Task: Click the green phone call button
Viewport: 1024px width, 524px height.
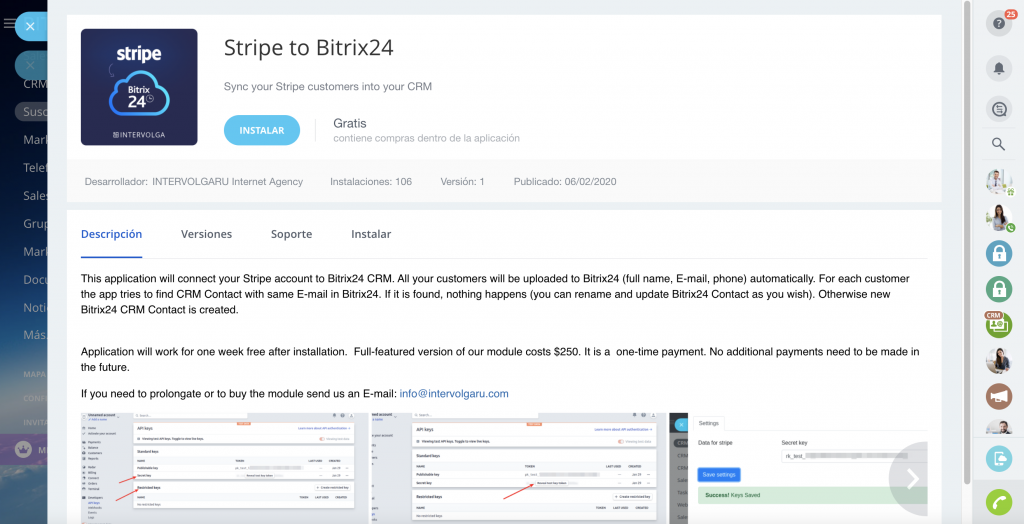Action: click(x=999, y=502)
